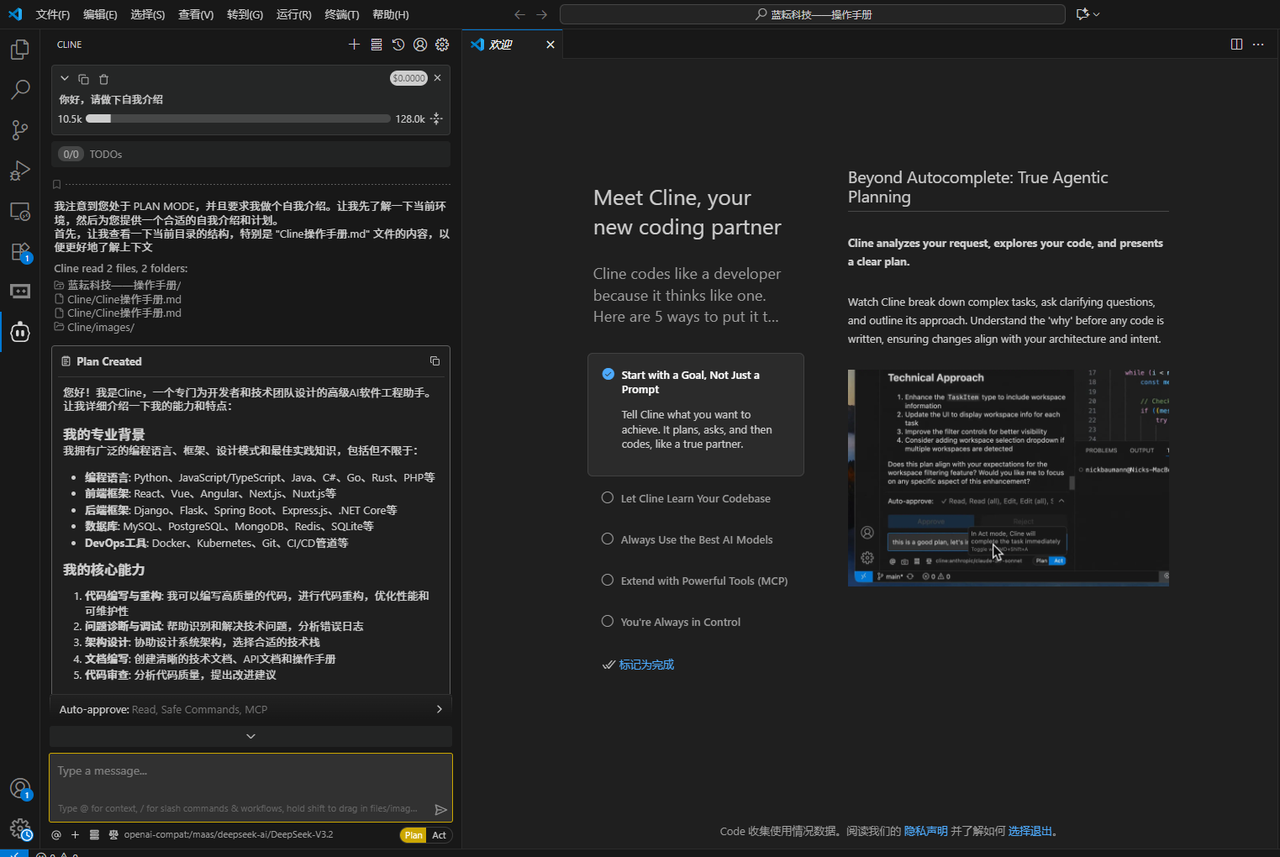1280x857 pixels.
Task: Click the command center search box 蓝耘科技——操作手册
Action: [812, 14]
